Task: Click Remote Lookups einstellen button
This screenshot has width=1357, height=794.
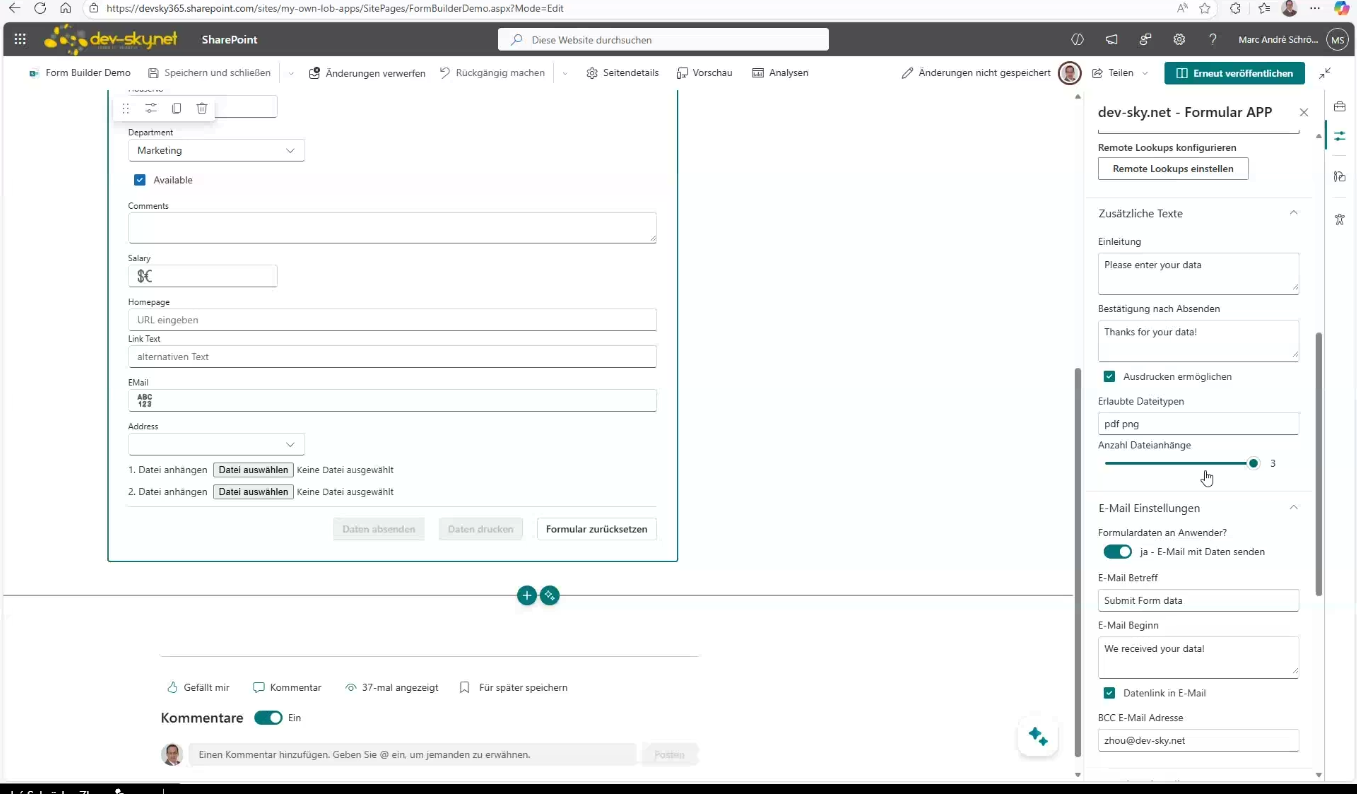Action: 1172,169
